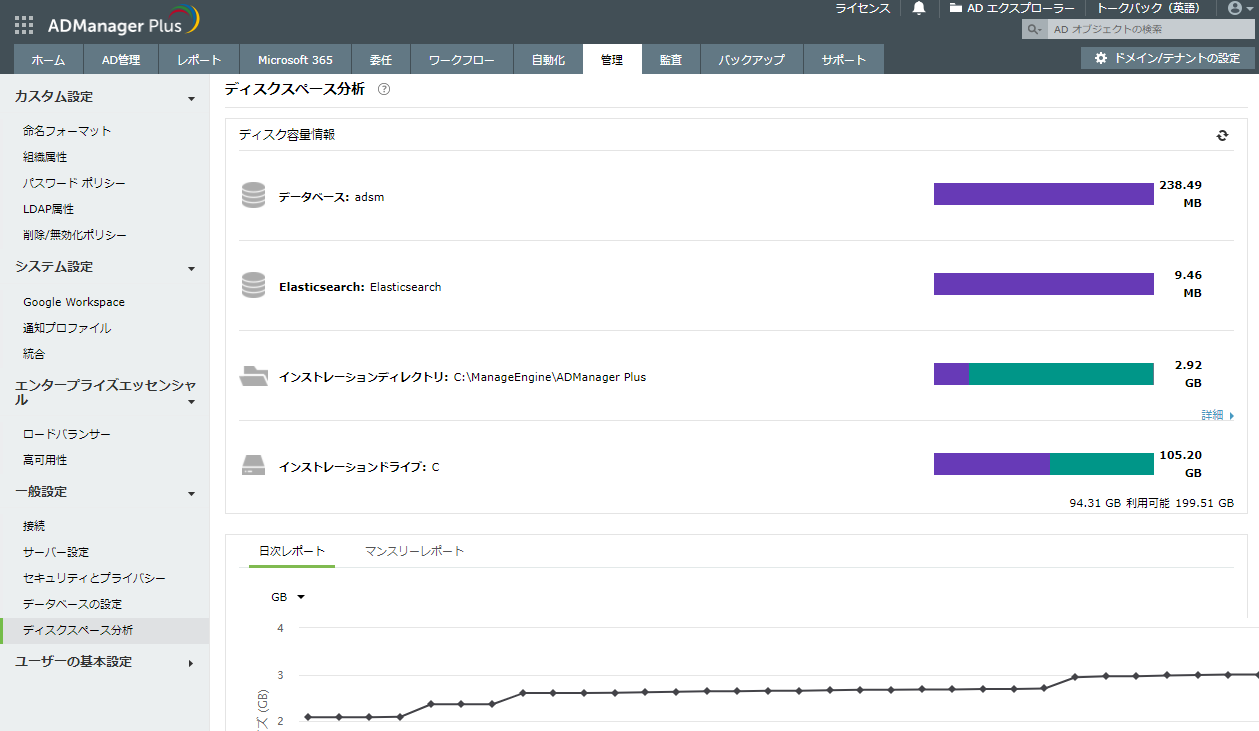1259x731 pixels.
Task: Open the レポート main tab
Action: tap(199, 60)
